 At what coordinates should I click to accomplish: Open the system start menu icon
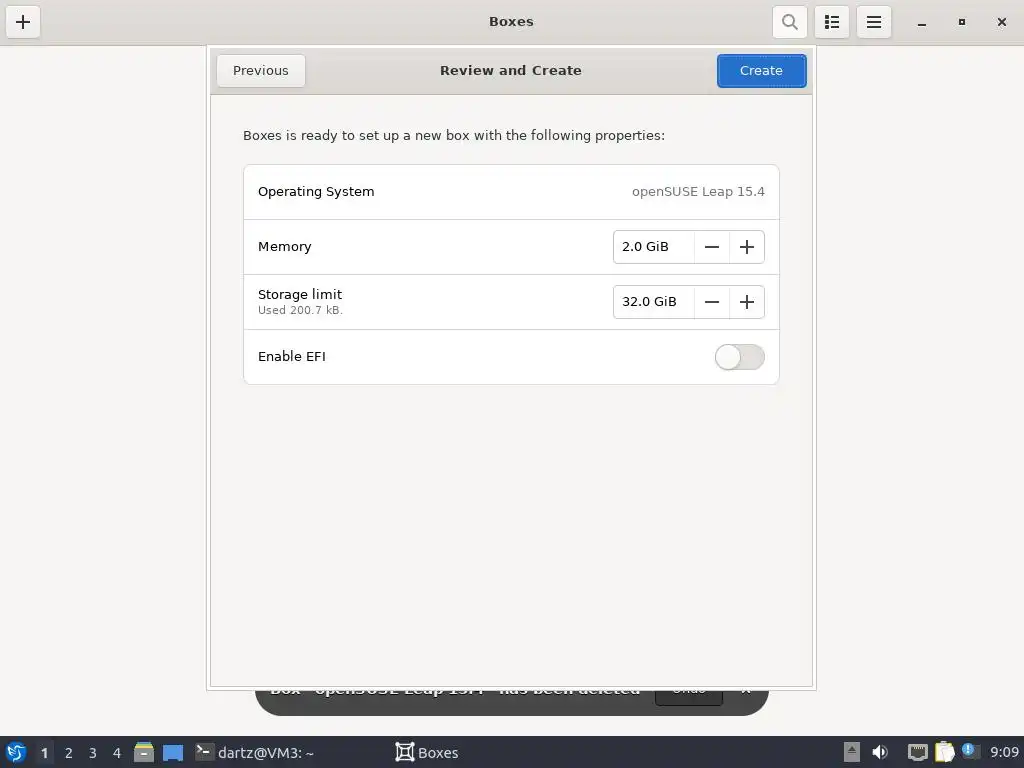[16, 752]
